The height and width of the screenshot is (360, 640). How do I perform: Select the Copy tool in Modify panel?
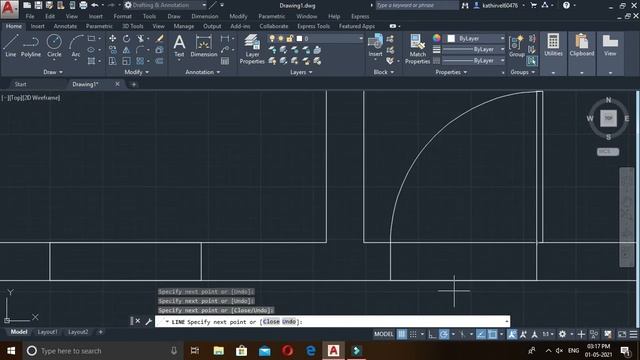click(113, 50)
